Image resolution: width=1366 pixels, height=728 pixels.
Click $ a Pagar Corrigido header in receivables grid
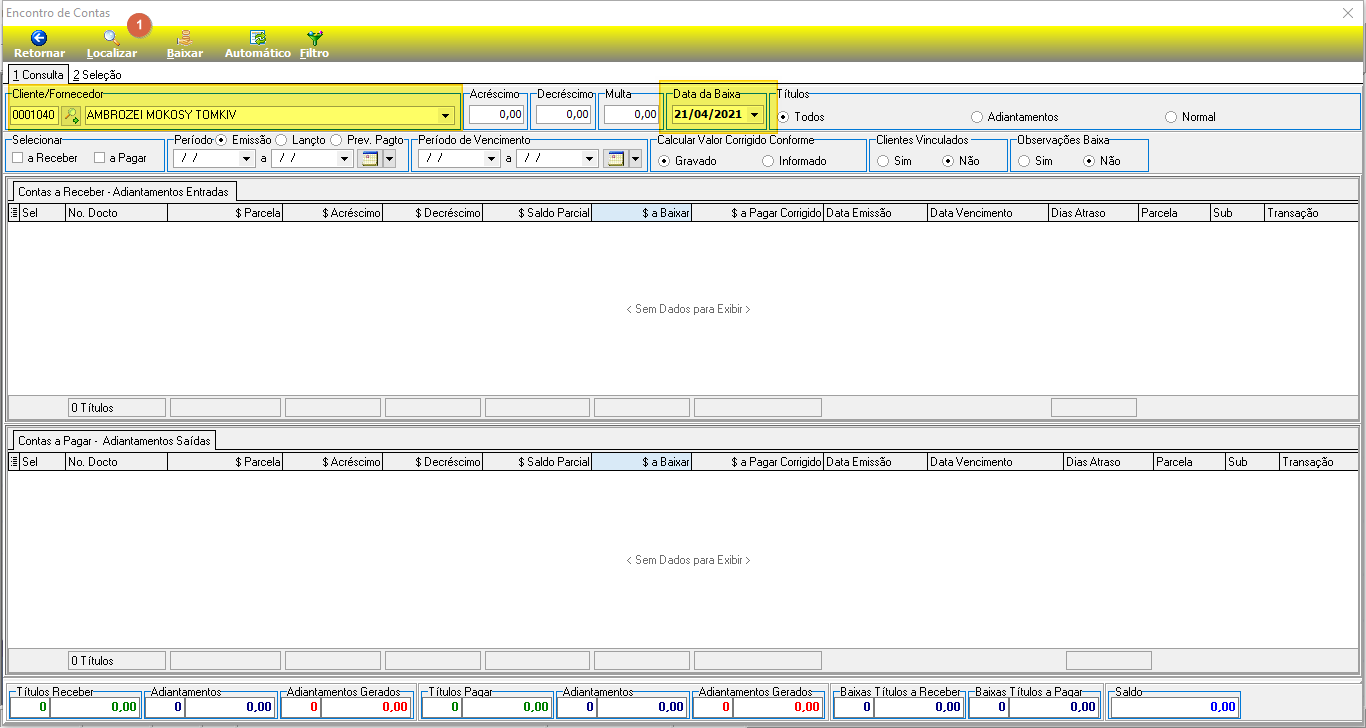(757, 213)
